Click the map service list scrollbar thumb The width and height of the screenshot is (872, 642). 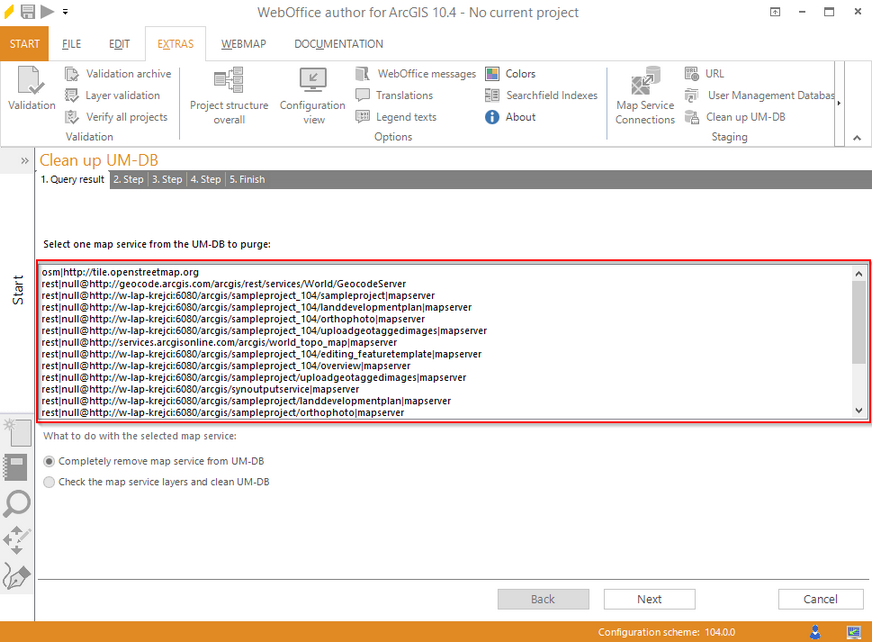point(859,323)
